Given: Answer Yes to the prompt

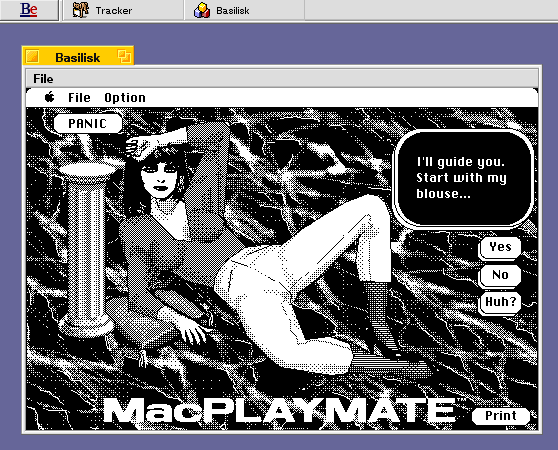Looking at the screenshot, I should [x=500, y=247].
